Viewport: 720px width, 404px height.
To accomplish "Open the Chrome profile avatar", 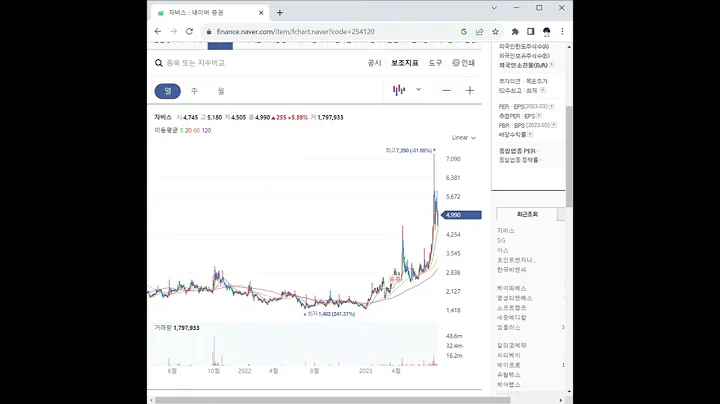I will pos(546,32).
